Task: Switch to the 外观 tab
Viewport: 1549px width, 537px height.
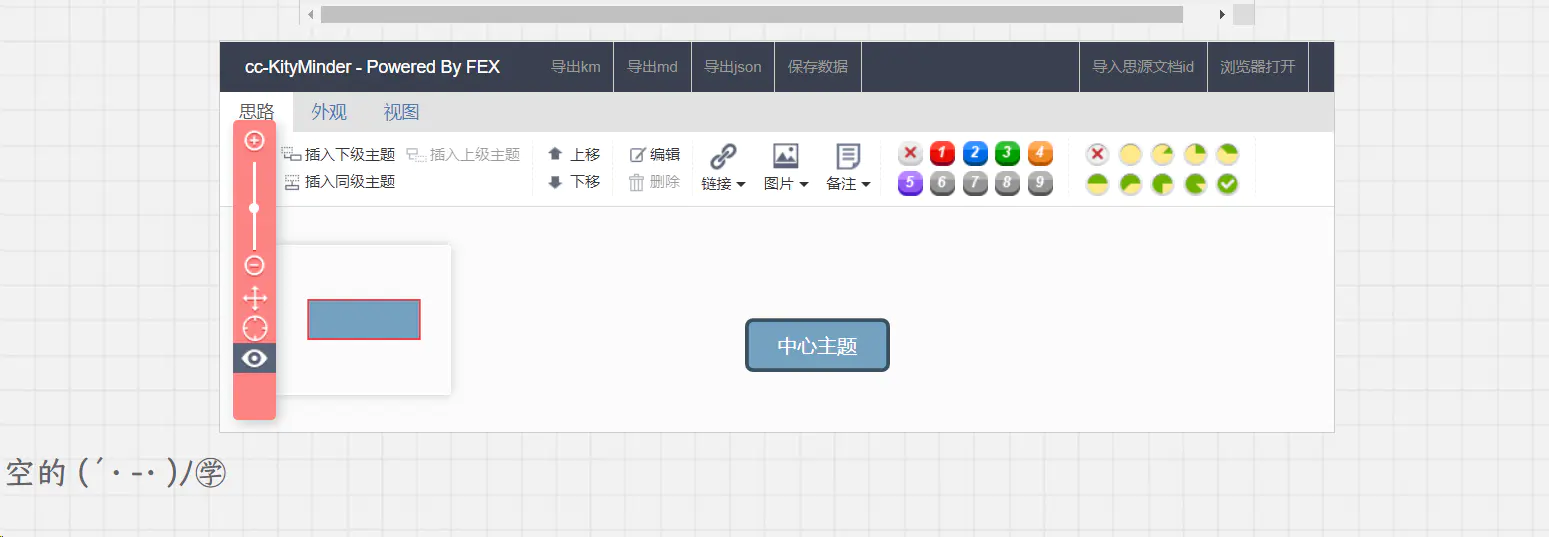Action: click(329, 112)
